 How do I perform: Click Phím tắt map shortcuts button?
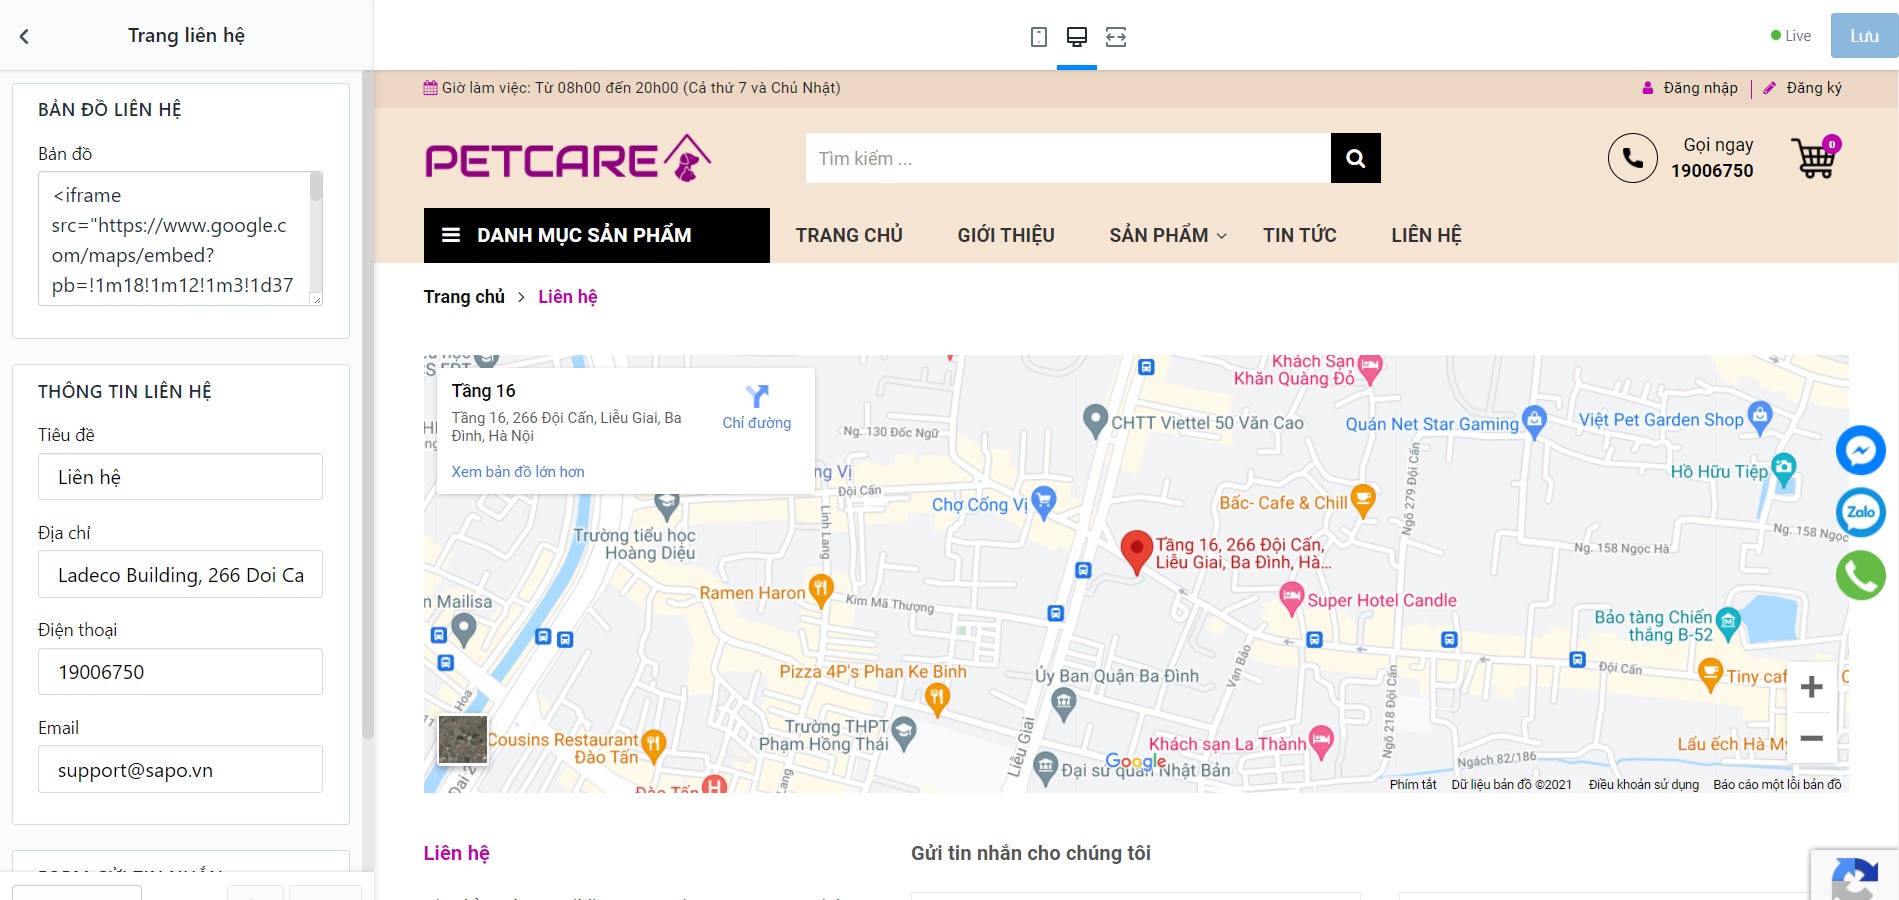(1413, 785)
